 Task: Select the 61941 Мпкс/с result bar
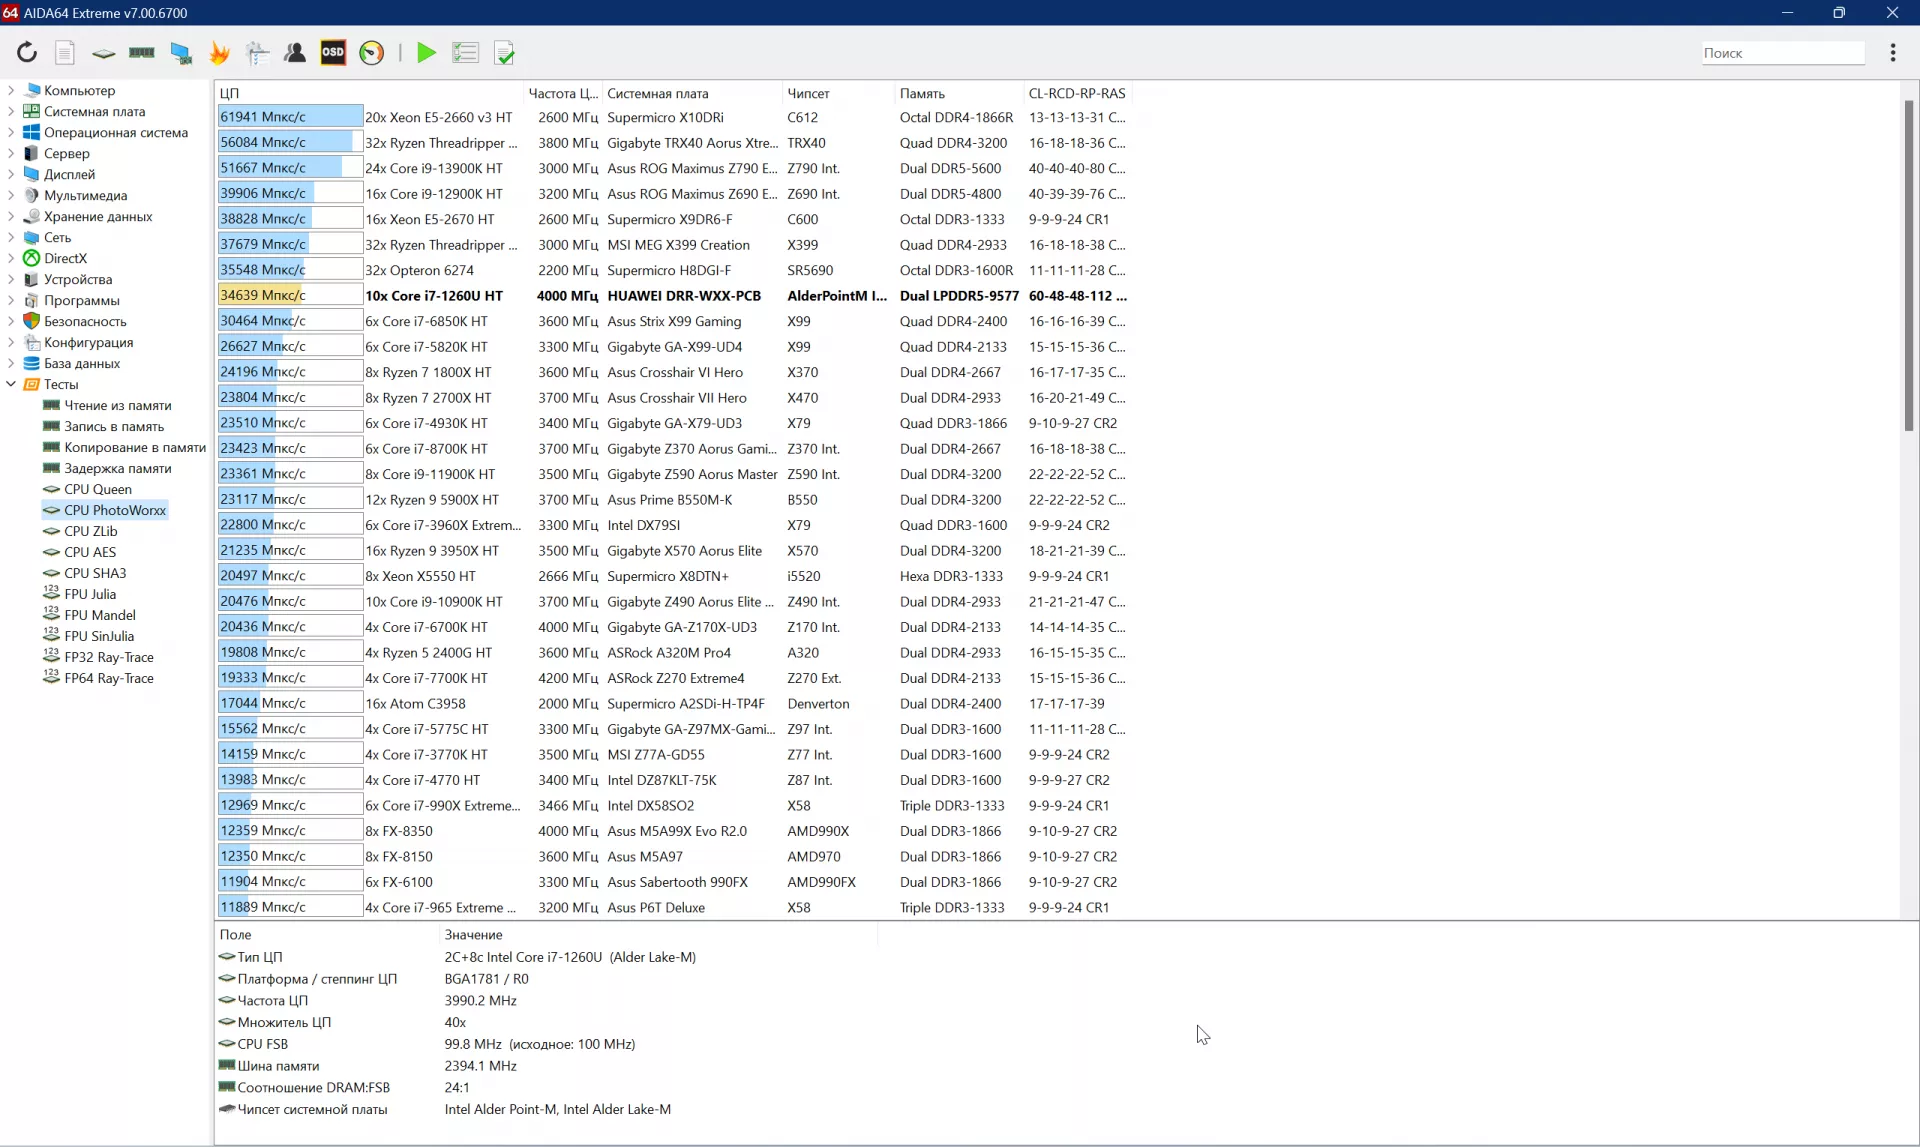(x=290, y=117)
